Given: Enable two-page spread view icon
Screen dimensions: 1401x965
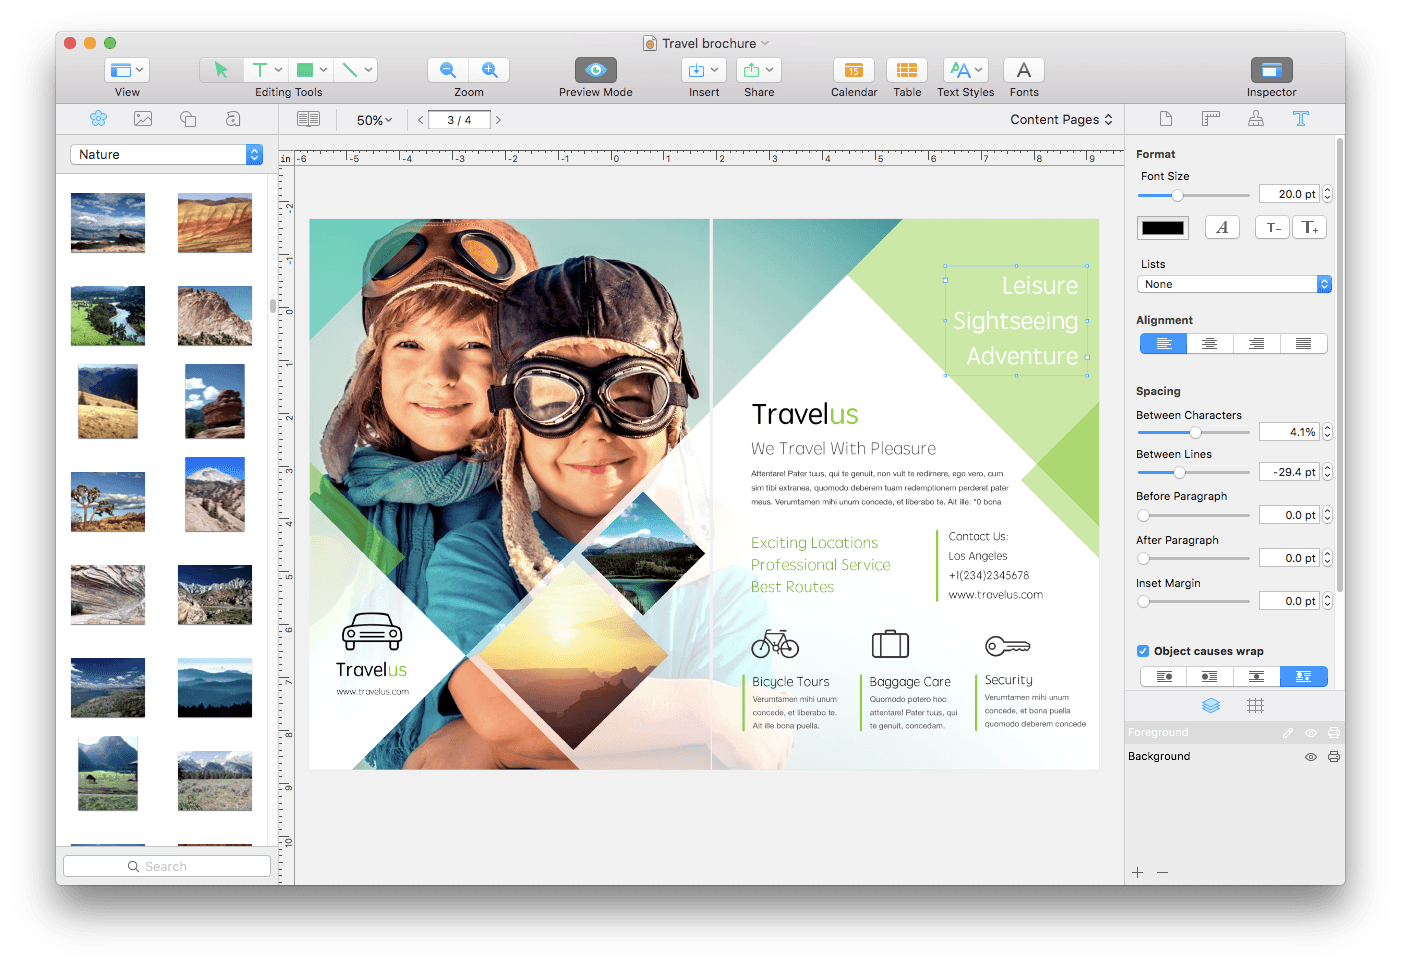Looking at the screenshot, I should tap(308, 118).
